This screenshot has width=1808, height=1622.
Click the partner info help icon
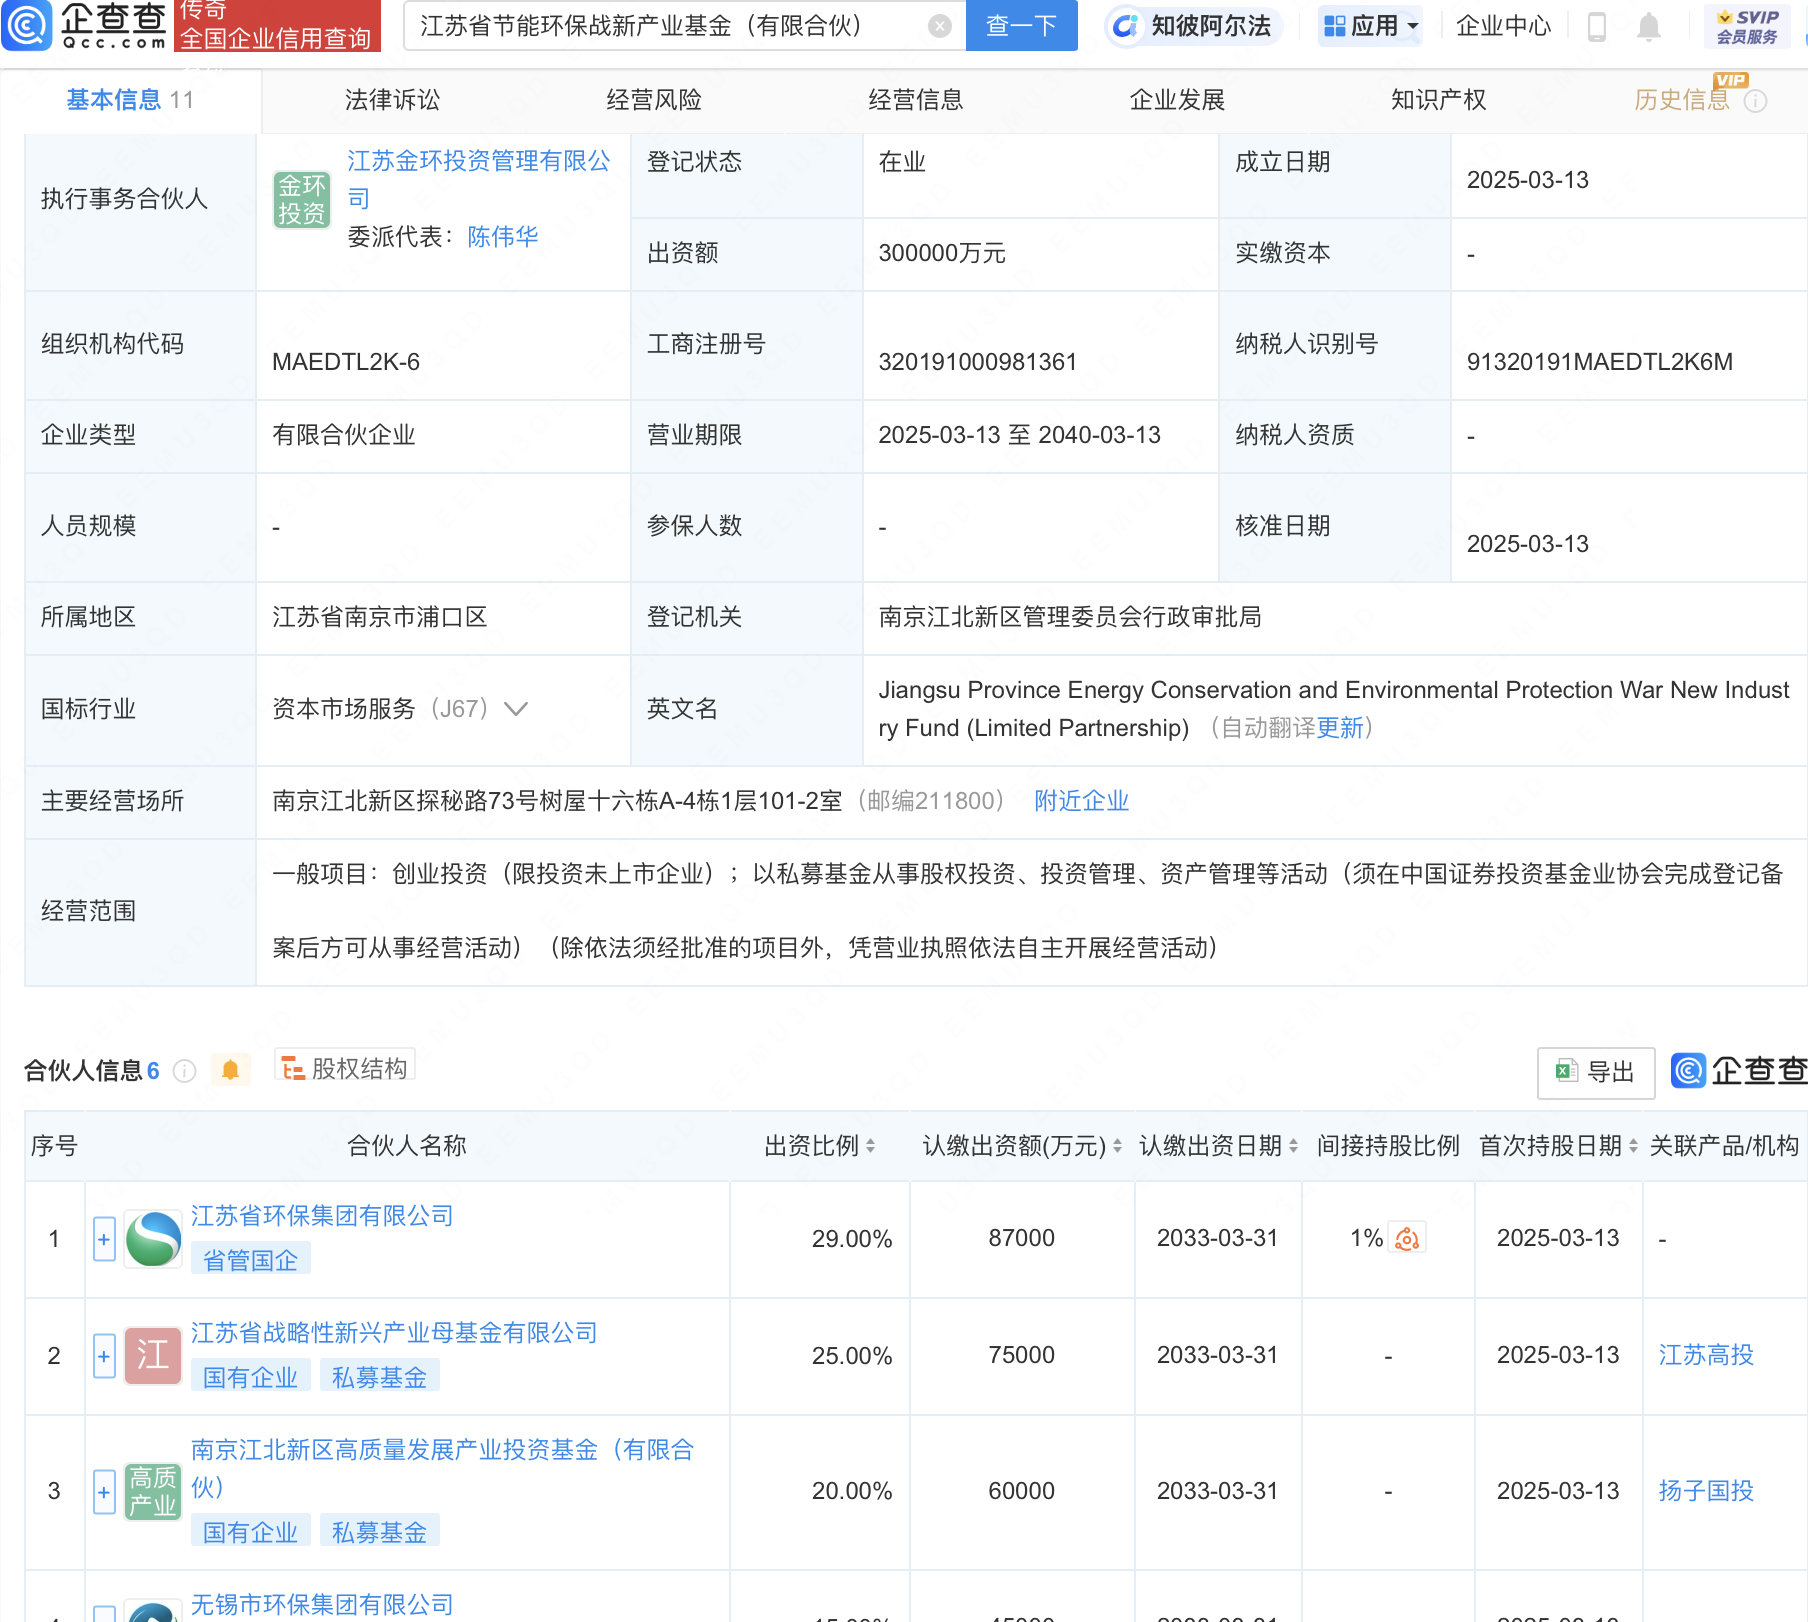pyautogui.click(x=184, y=1071)
